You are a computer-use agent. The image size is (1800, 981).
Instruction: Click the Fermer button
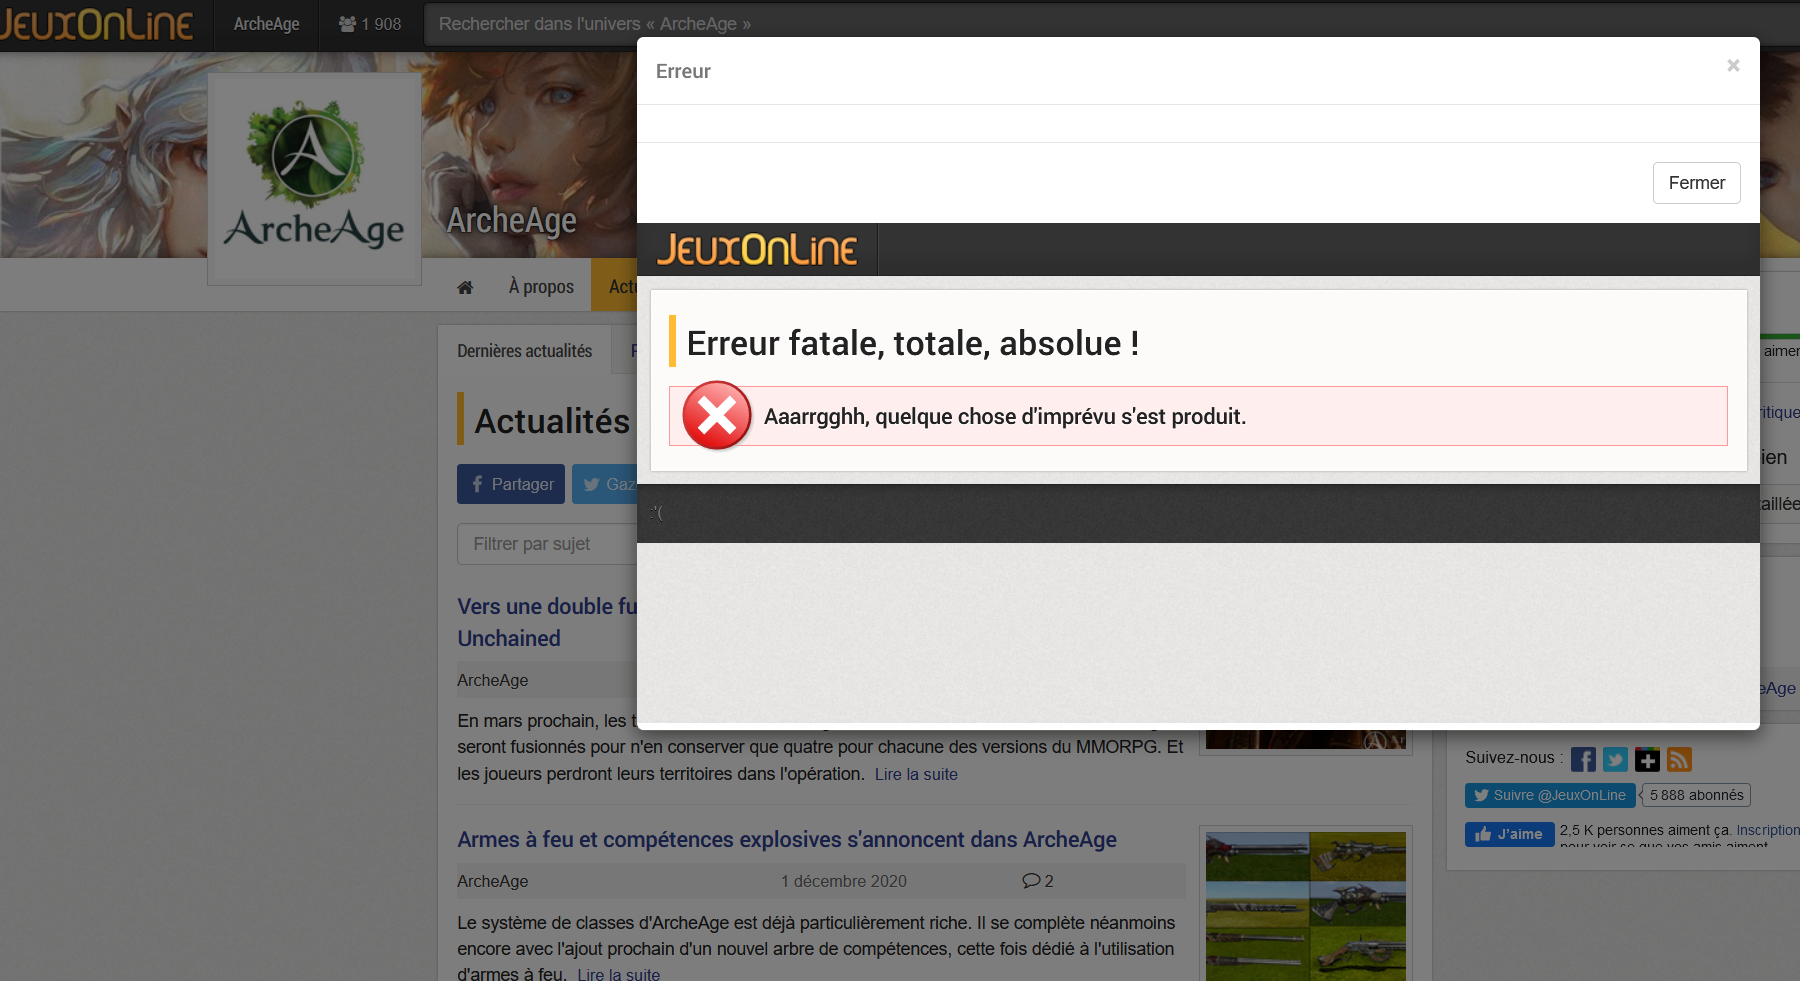coord(1696,183)
